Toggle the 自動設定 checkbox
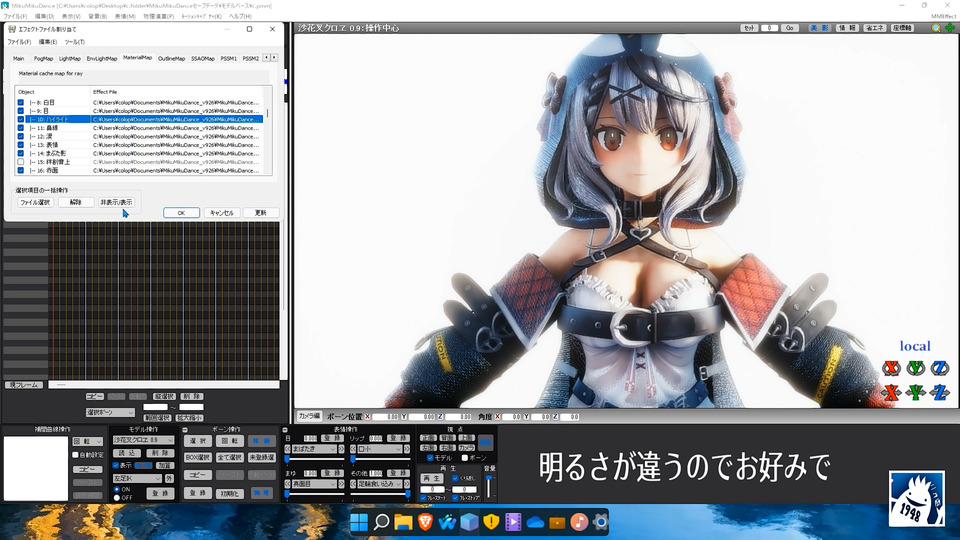960x540 pixels. (75, 455)
